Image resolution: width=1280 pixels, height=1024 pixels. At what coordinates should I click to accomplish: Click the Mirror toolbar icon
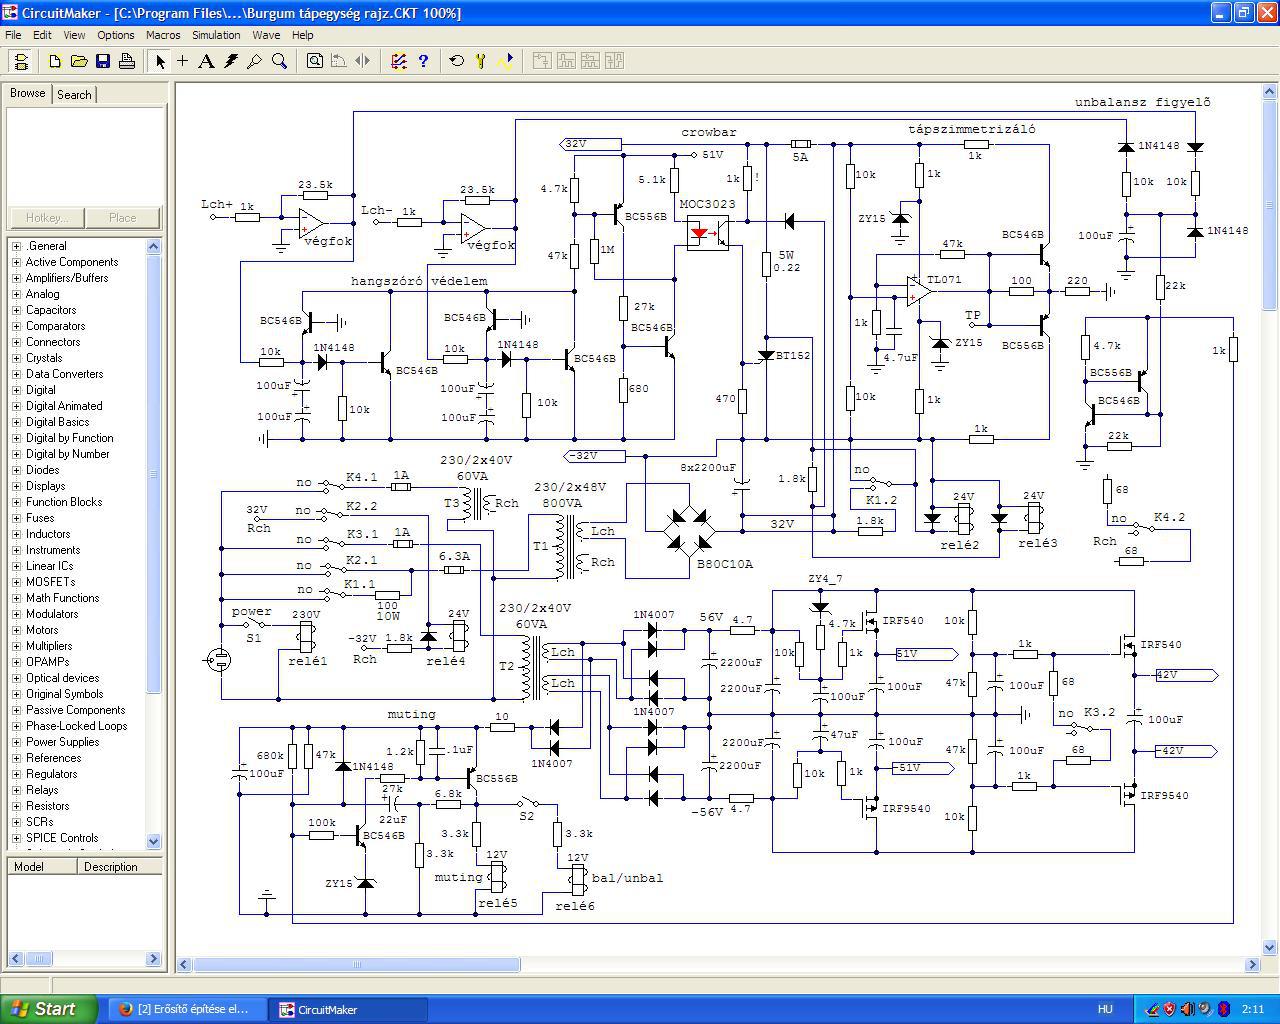click(x=363, y=61)
